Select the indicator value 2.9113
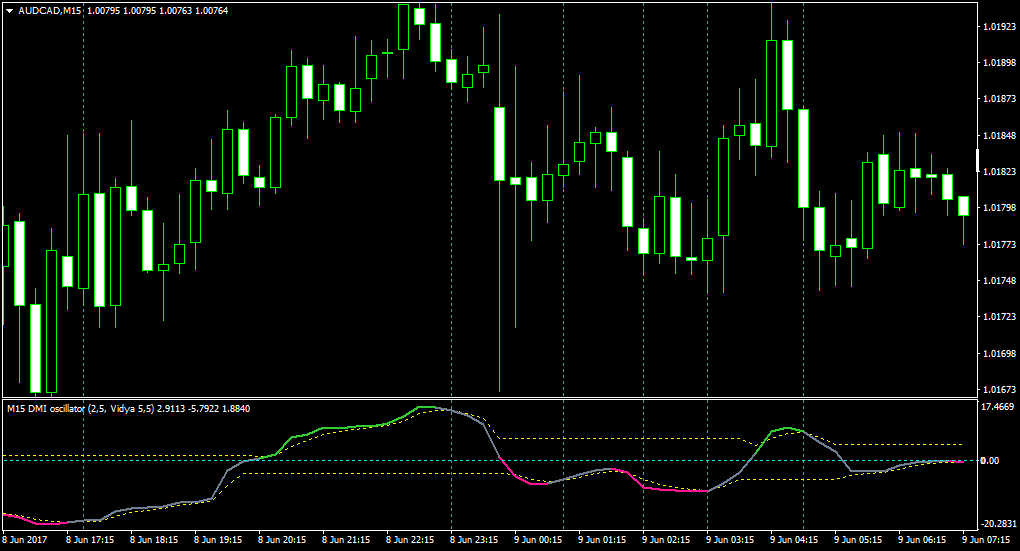The height and width of the screenshot is (551, 1020). [x=171, y=409]
